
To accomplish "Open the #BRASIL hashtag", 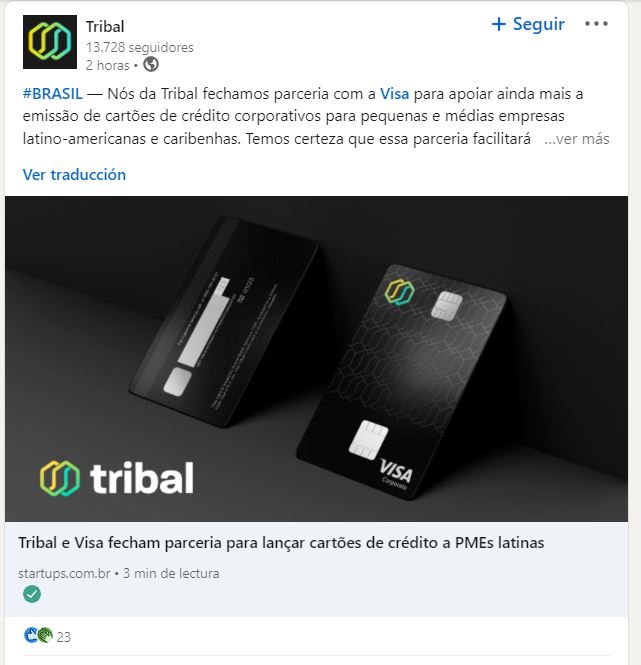I will pyautogui.click(x=53, y=93).
